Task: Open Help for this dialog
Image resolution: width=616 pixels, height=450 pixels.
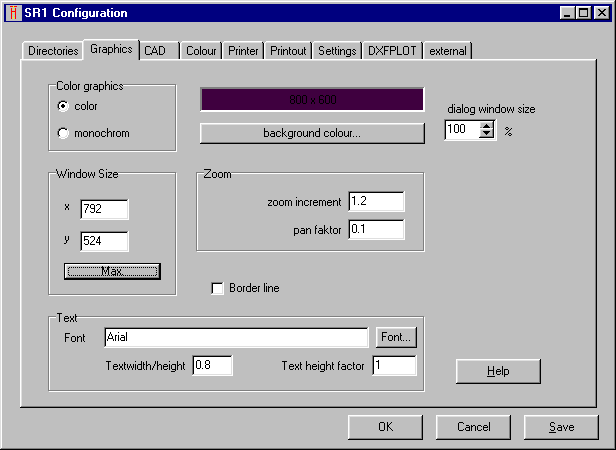Action: [498, 371]
